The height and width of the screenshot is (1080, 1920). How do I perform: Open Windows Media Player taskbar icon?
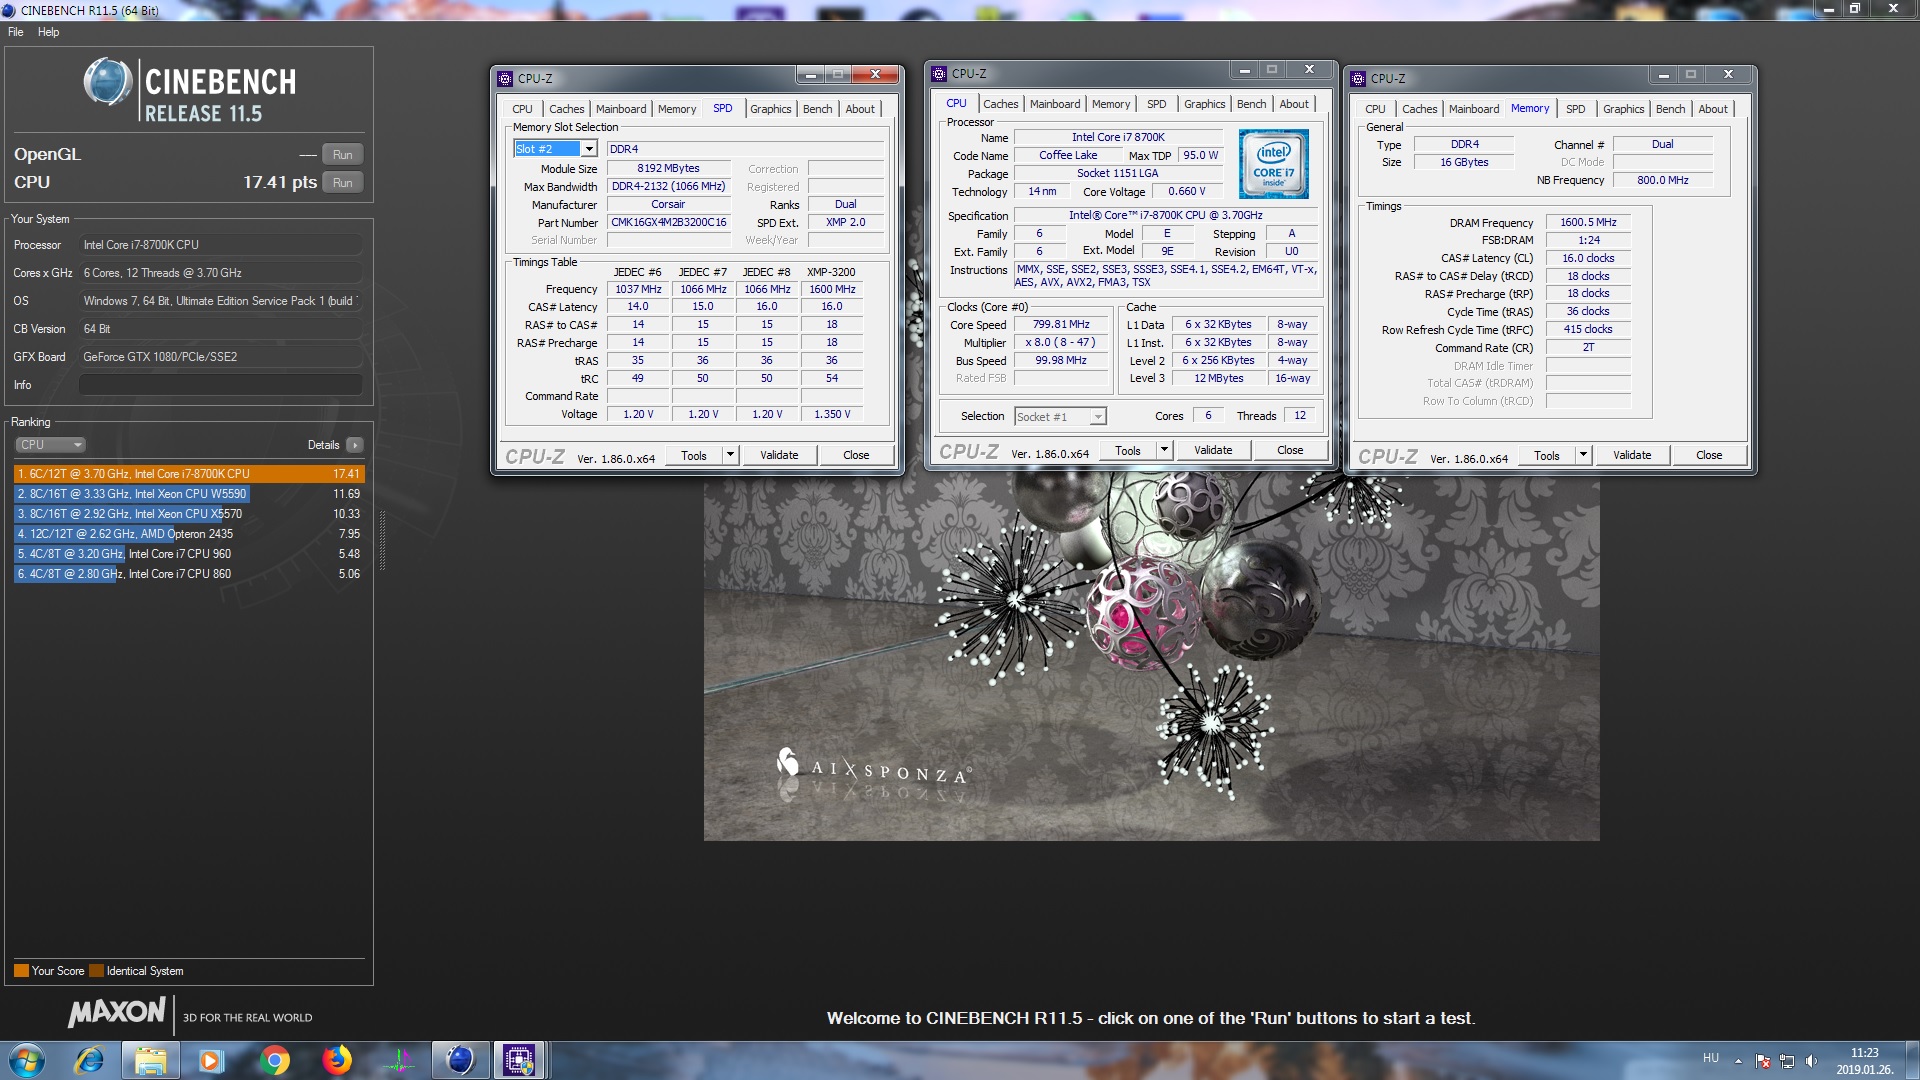[211, 1060]
